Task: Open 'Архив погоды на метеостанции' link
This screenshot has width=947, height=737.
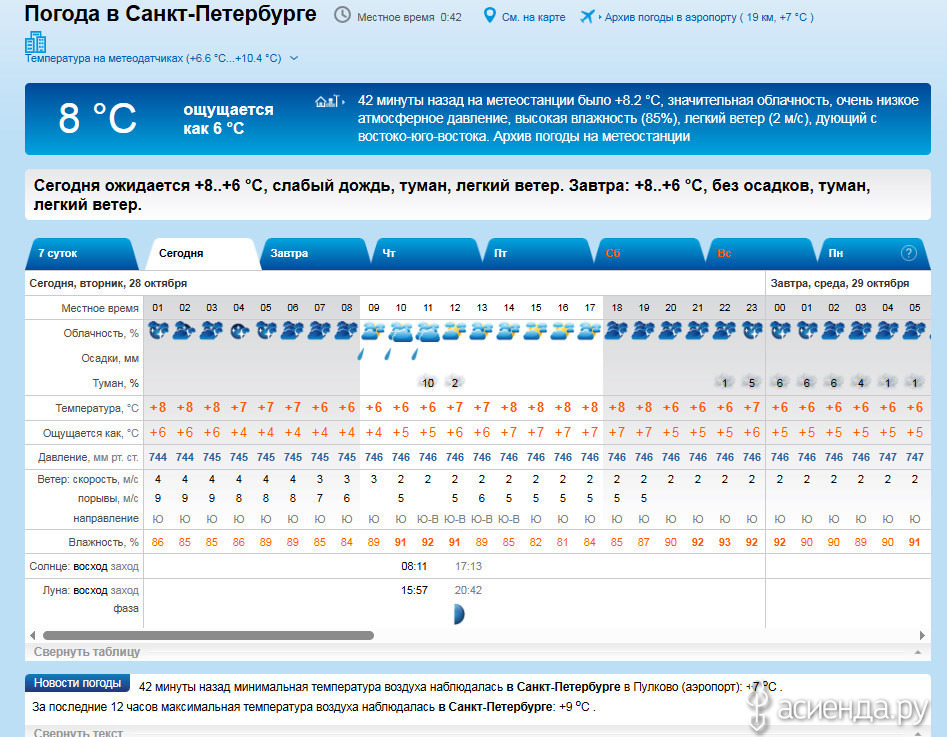Action: tap(592, 136)
